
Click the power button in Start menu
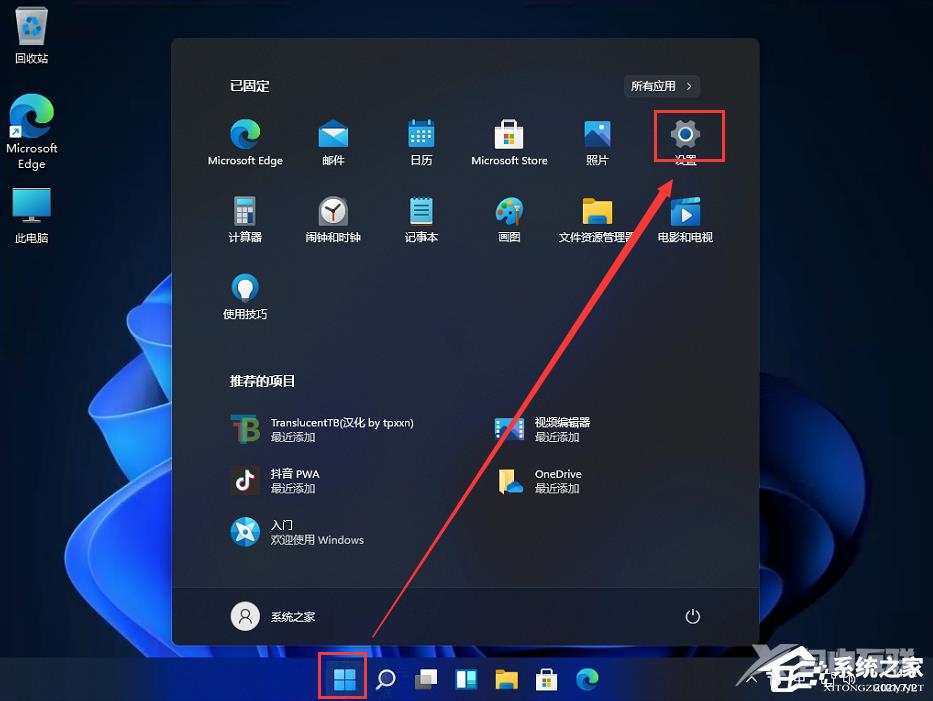(x=693, y=616)
